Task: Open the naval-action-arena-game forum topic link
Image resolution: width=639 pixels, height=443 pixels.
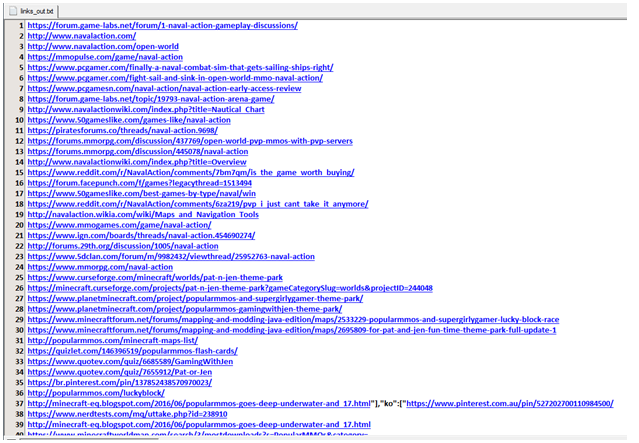Action: coord(151,99)
